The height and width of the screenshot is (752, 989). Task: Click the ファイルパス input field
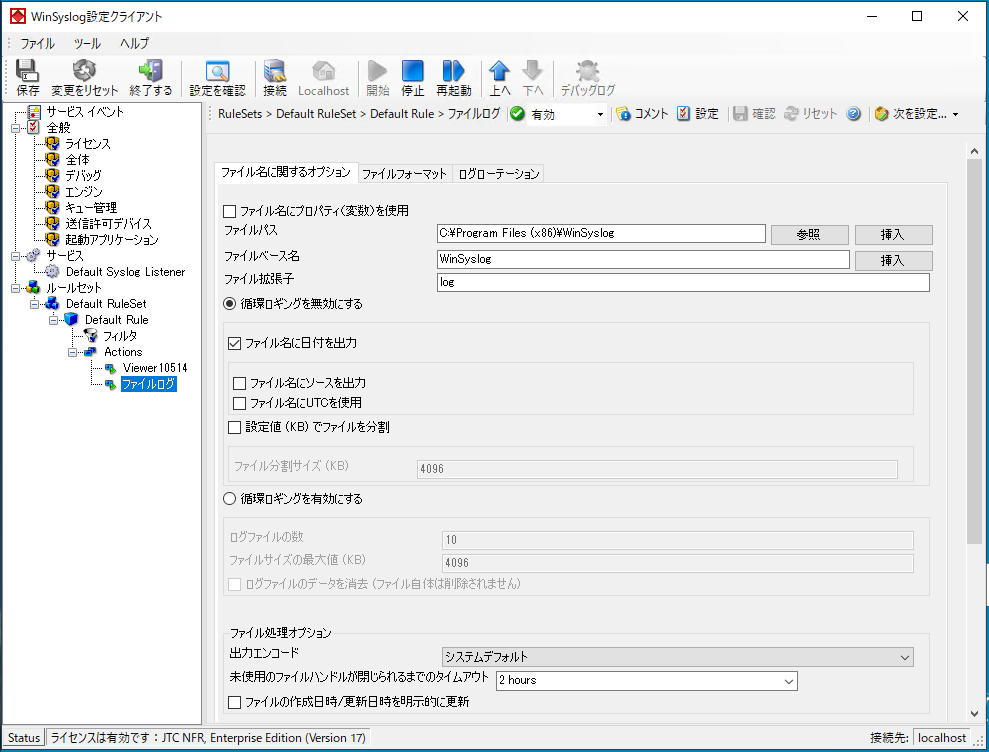[x=601, y=233]
